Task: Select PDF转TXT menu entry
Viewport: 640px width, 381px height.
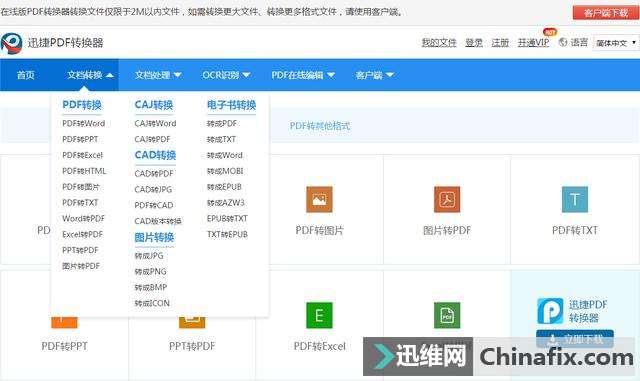Action: [x=80, y=203]
